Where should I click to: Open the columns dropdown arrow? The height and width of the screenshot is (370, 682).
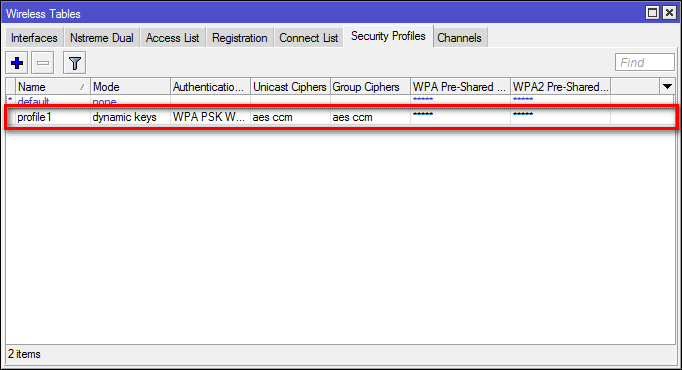pos(667,87)
